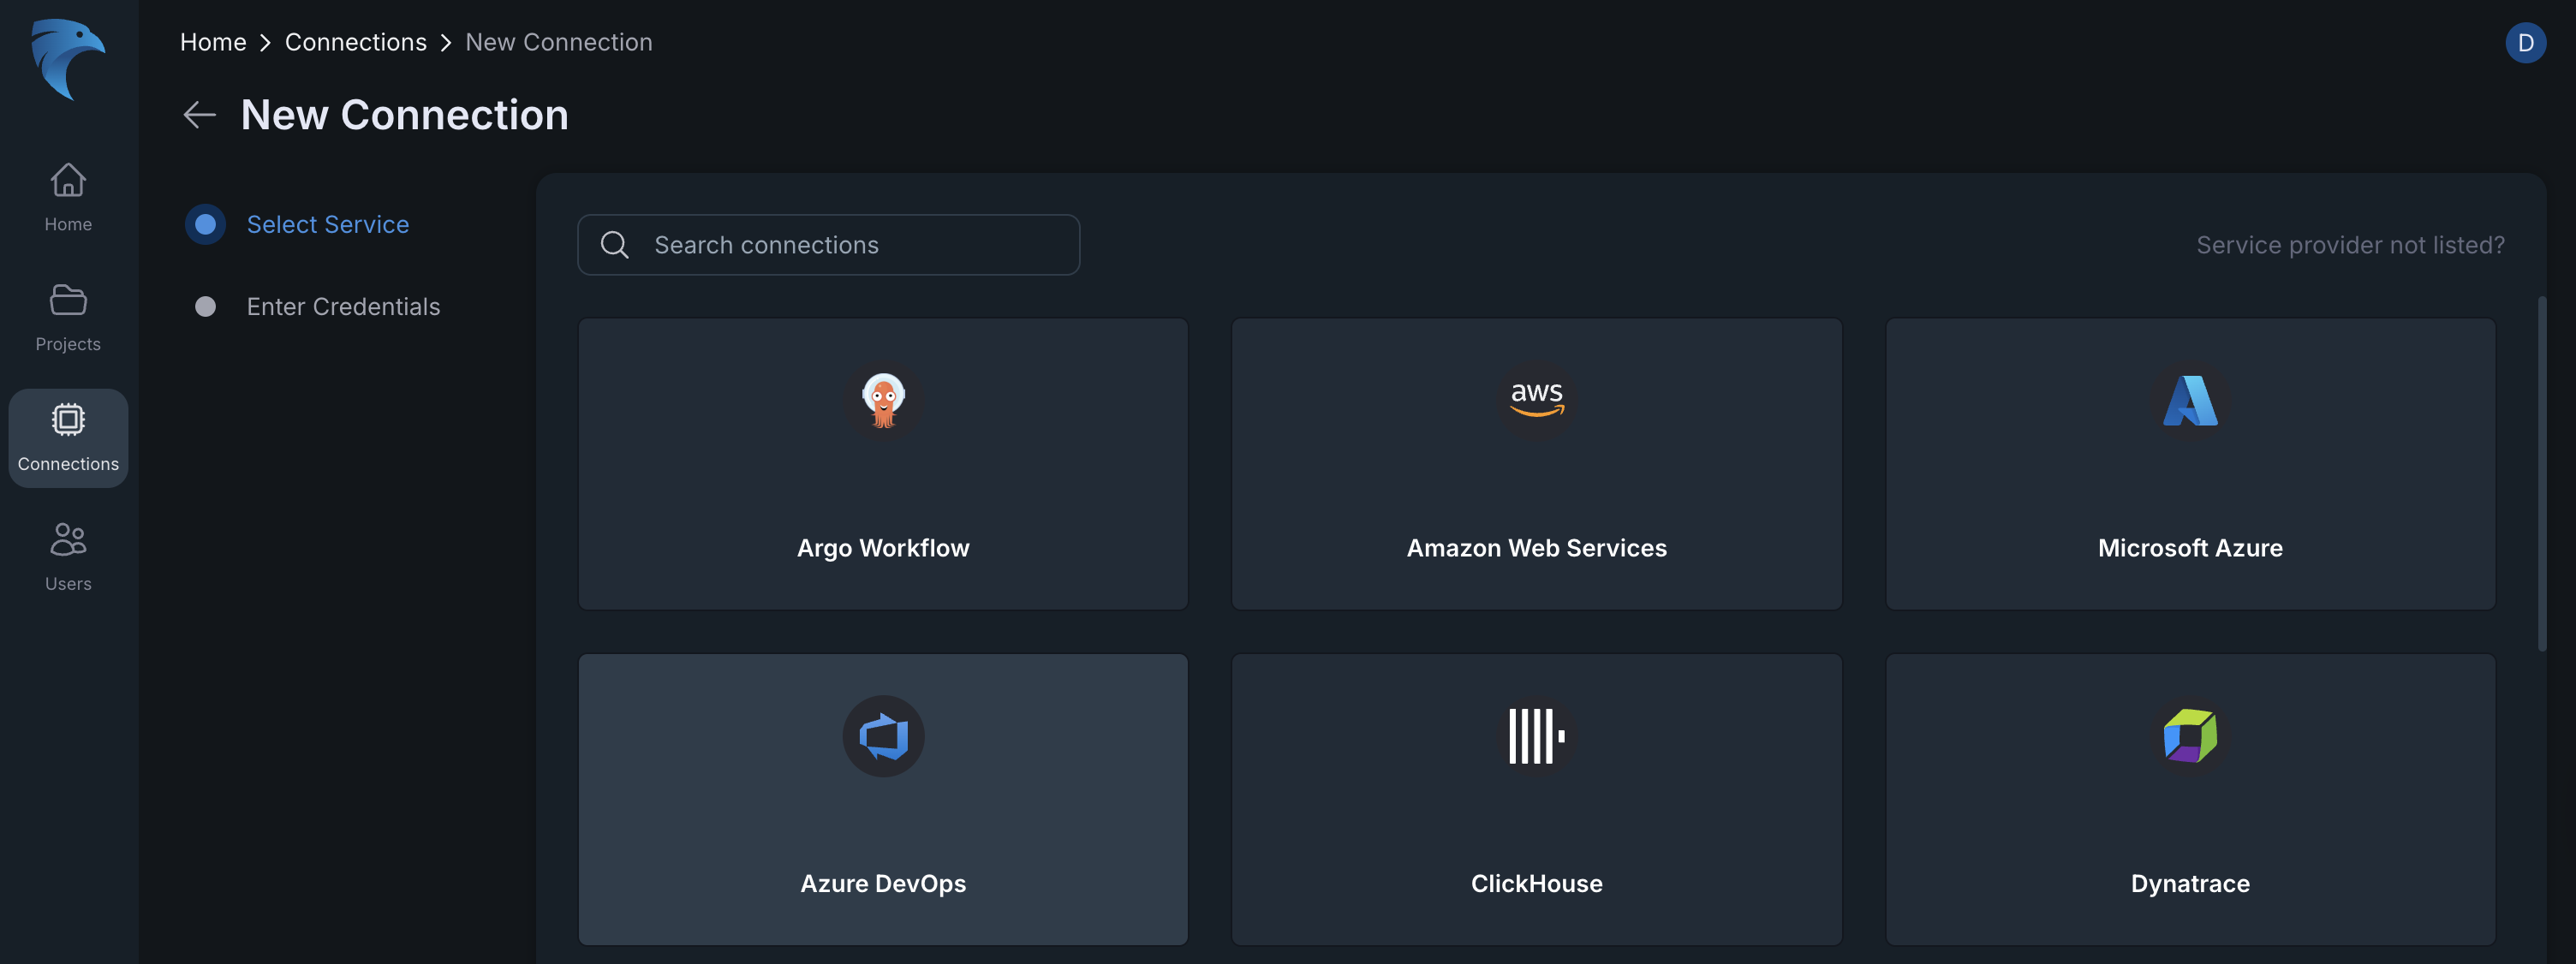Click the Connections sidebar icon

point(68,437)
